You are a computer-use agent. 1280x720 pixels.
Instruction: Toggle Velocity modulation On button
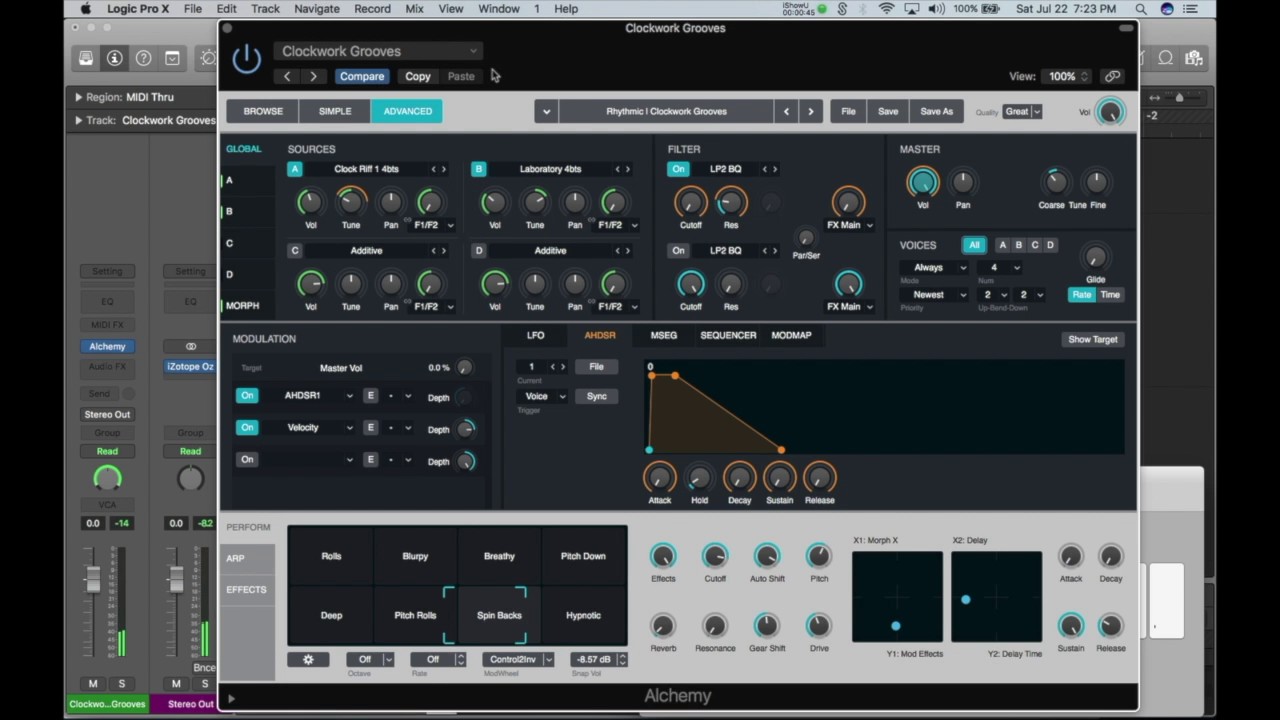pos(247,428)
